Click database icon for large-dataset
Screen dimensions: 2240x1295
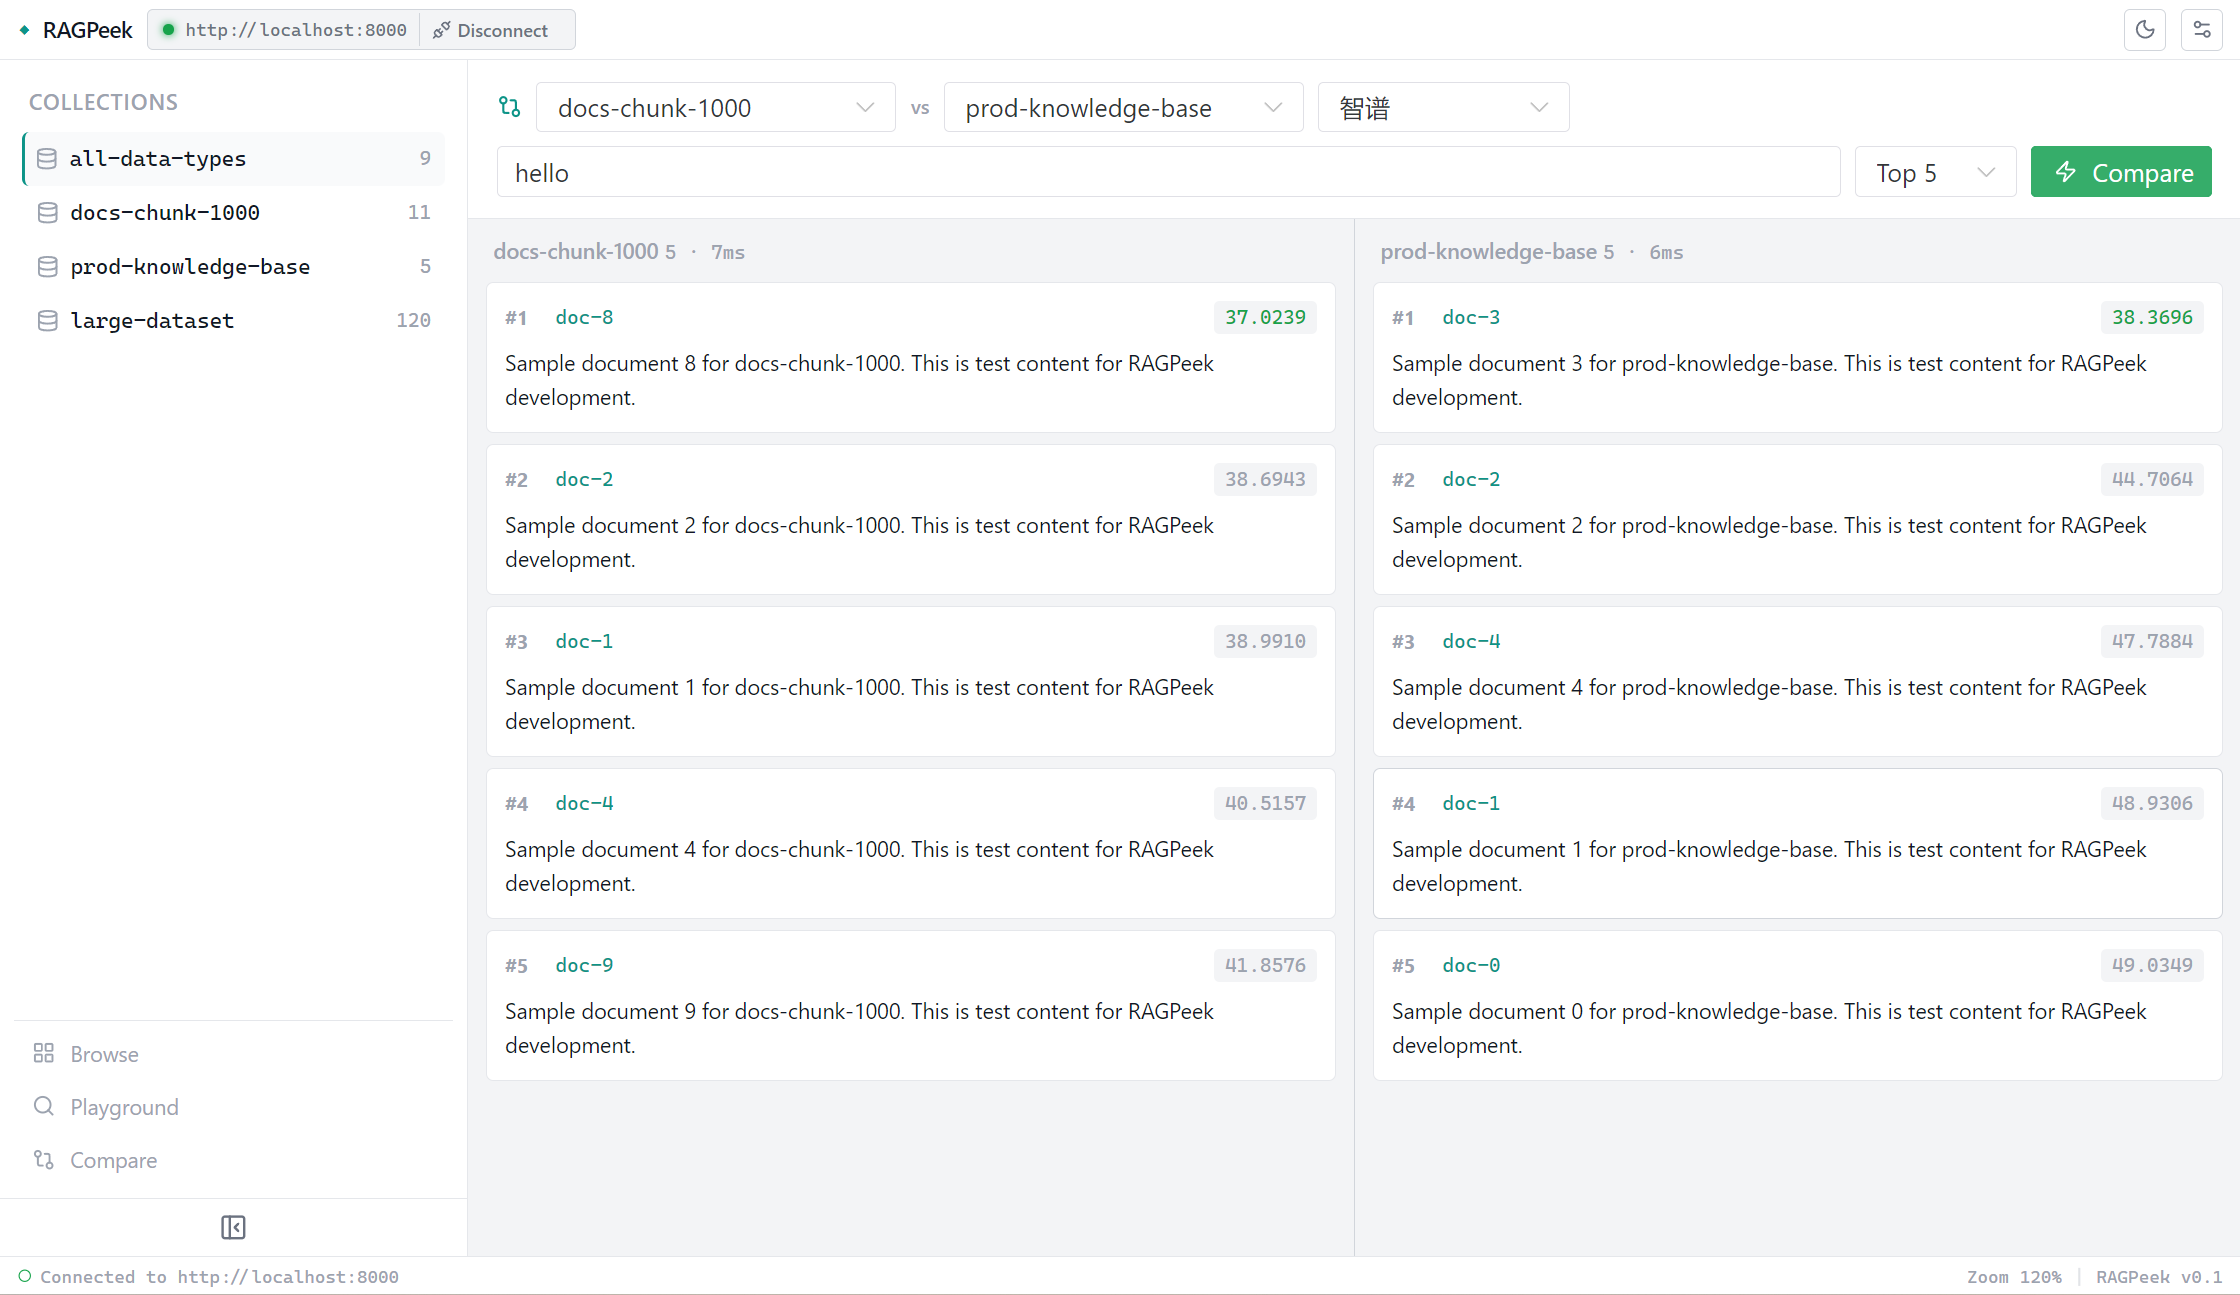pyautogui.click(x=47, y=320)
